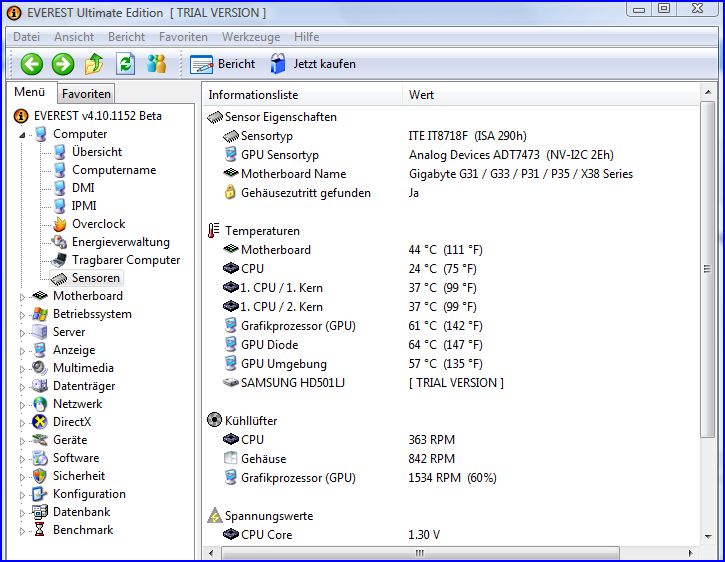Click the Gehäusezutritt gefunden padlock icon
Viewport: 725px width, 562px height.
230,192
